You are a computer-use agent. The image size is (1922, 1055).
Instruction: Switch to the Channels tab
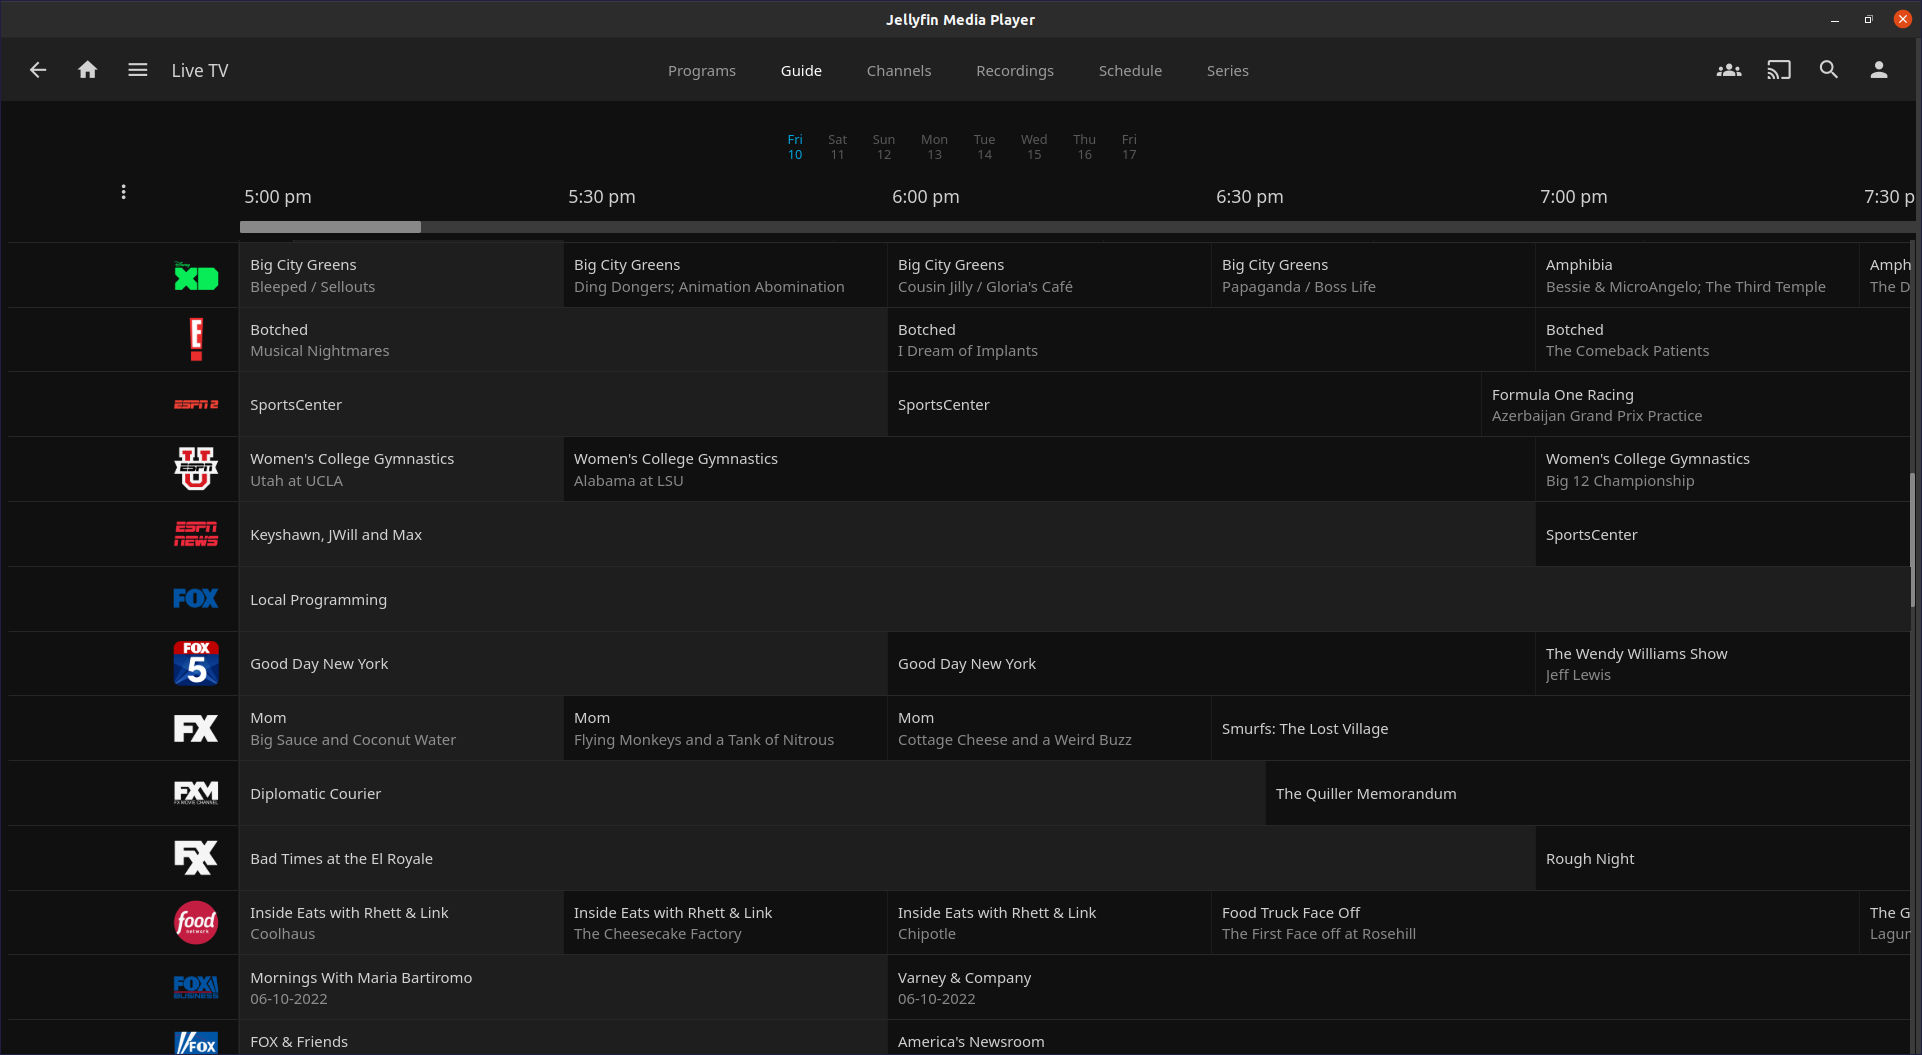point(898,71)
